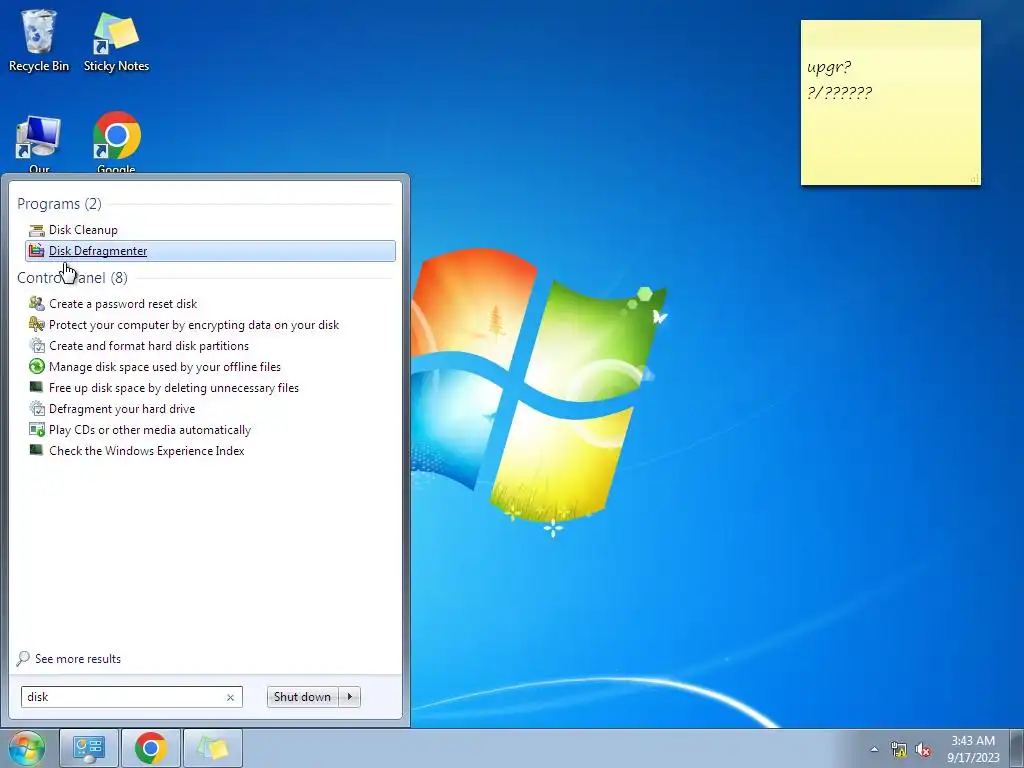Select the Recycle Bin desktop icon

[x=39, y=40]
